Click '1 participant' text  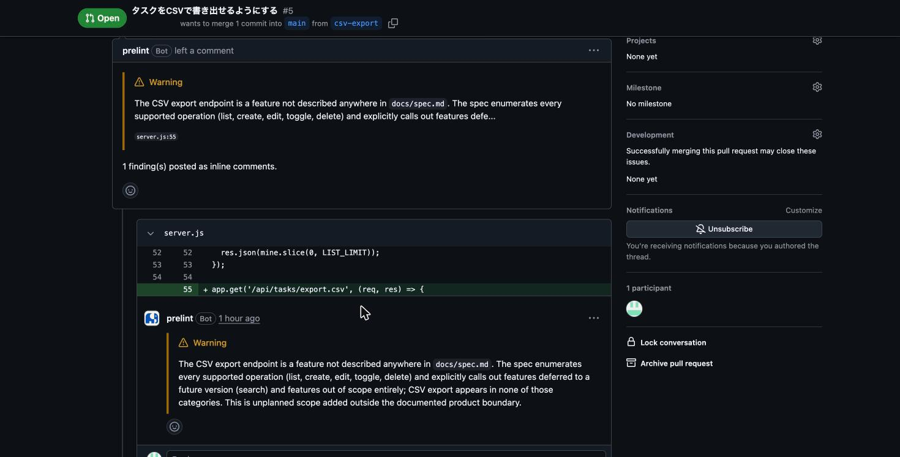click(649, 288)
